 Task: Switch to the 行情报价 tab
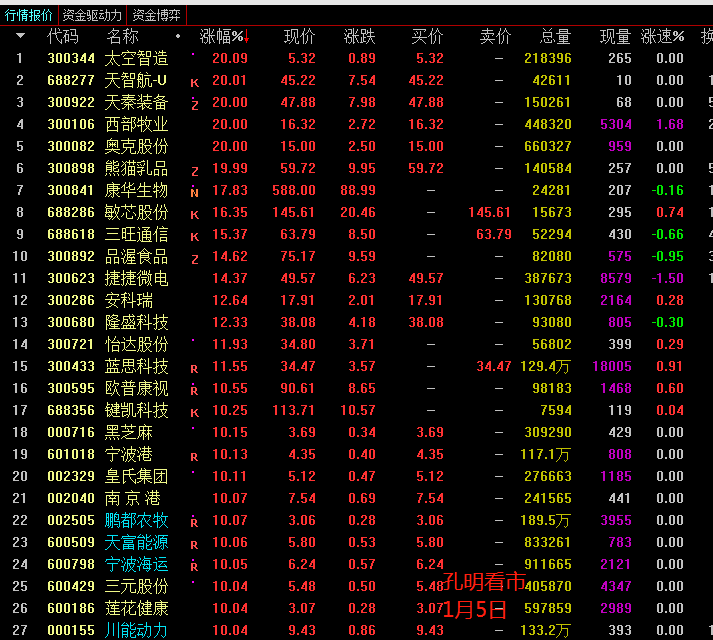click(x=29, y=15)
